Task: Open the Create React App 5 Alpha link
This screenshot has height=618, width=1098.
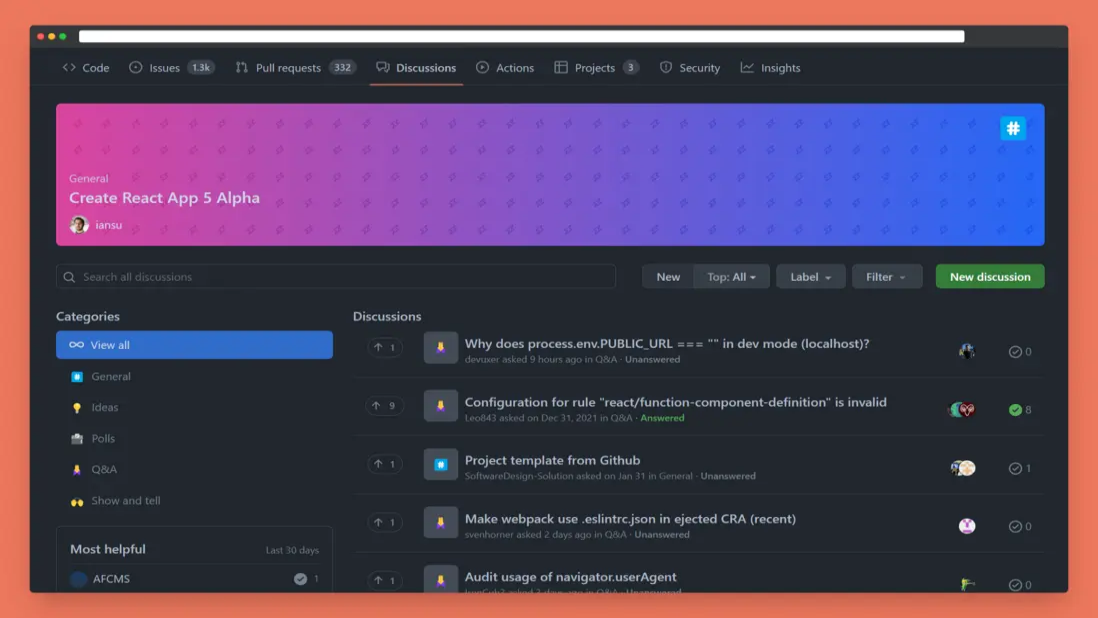Action: point(164,198)
